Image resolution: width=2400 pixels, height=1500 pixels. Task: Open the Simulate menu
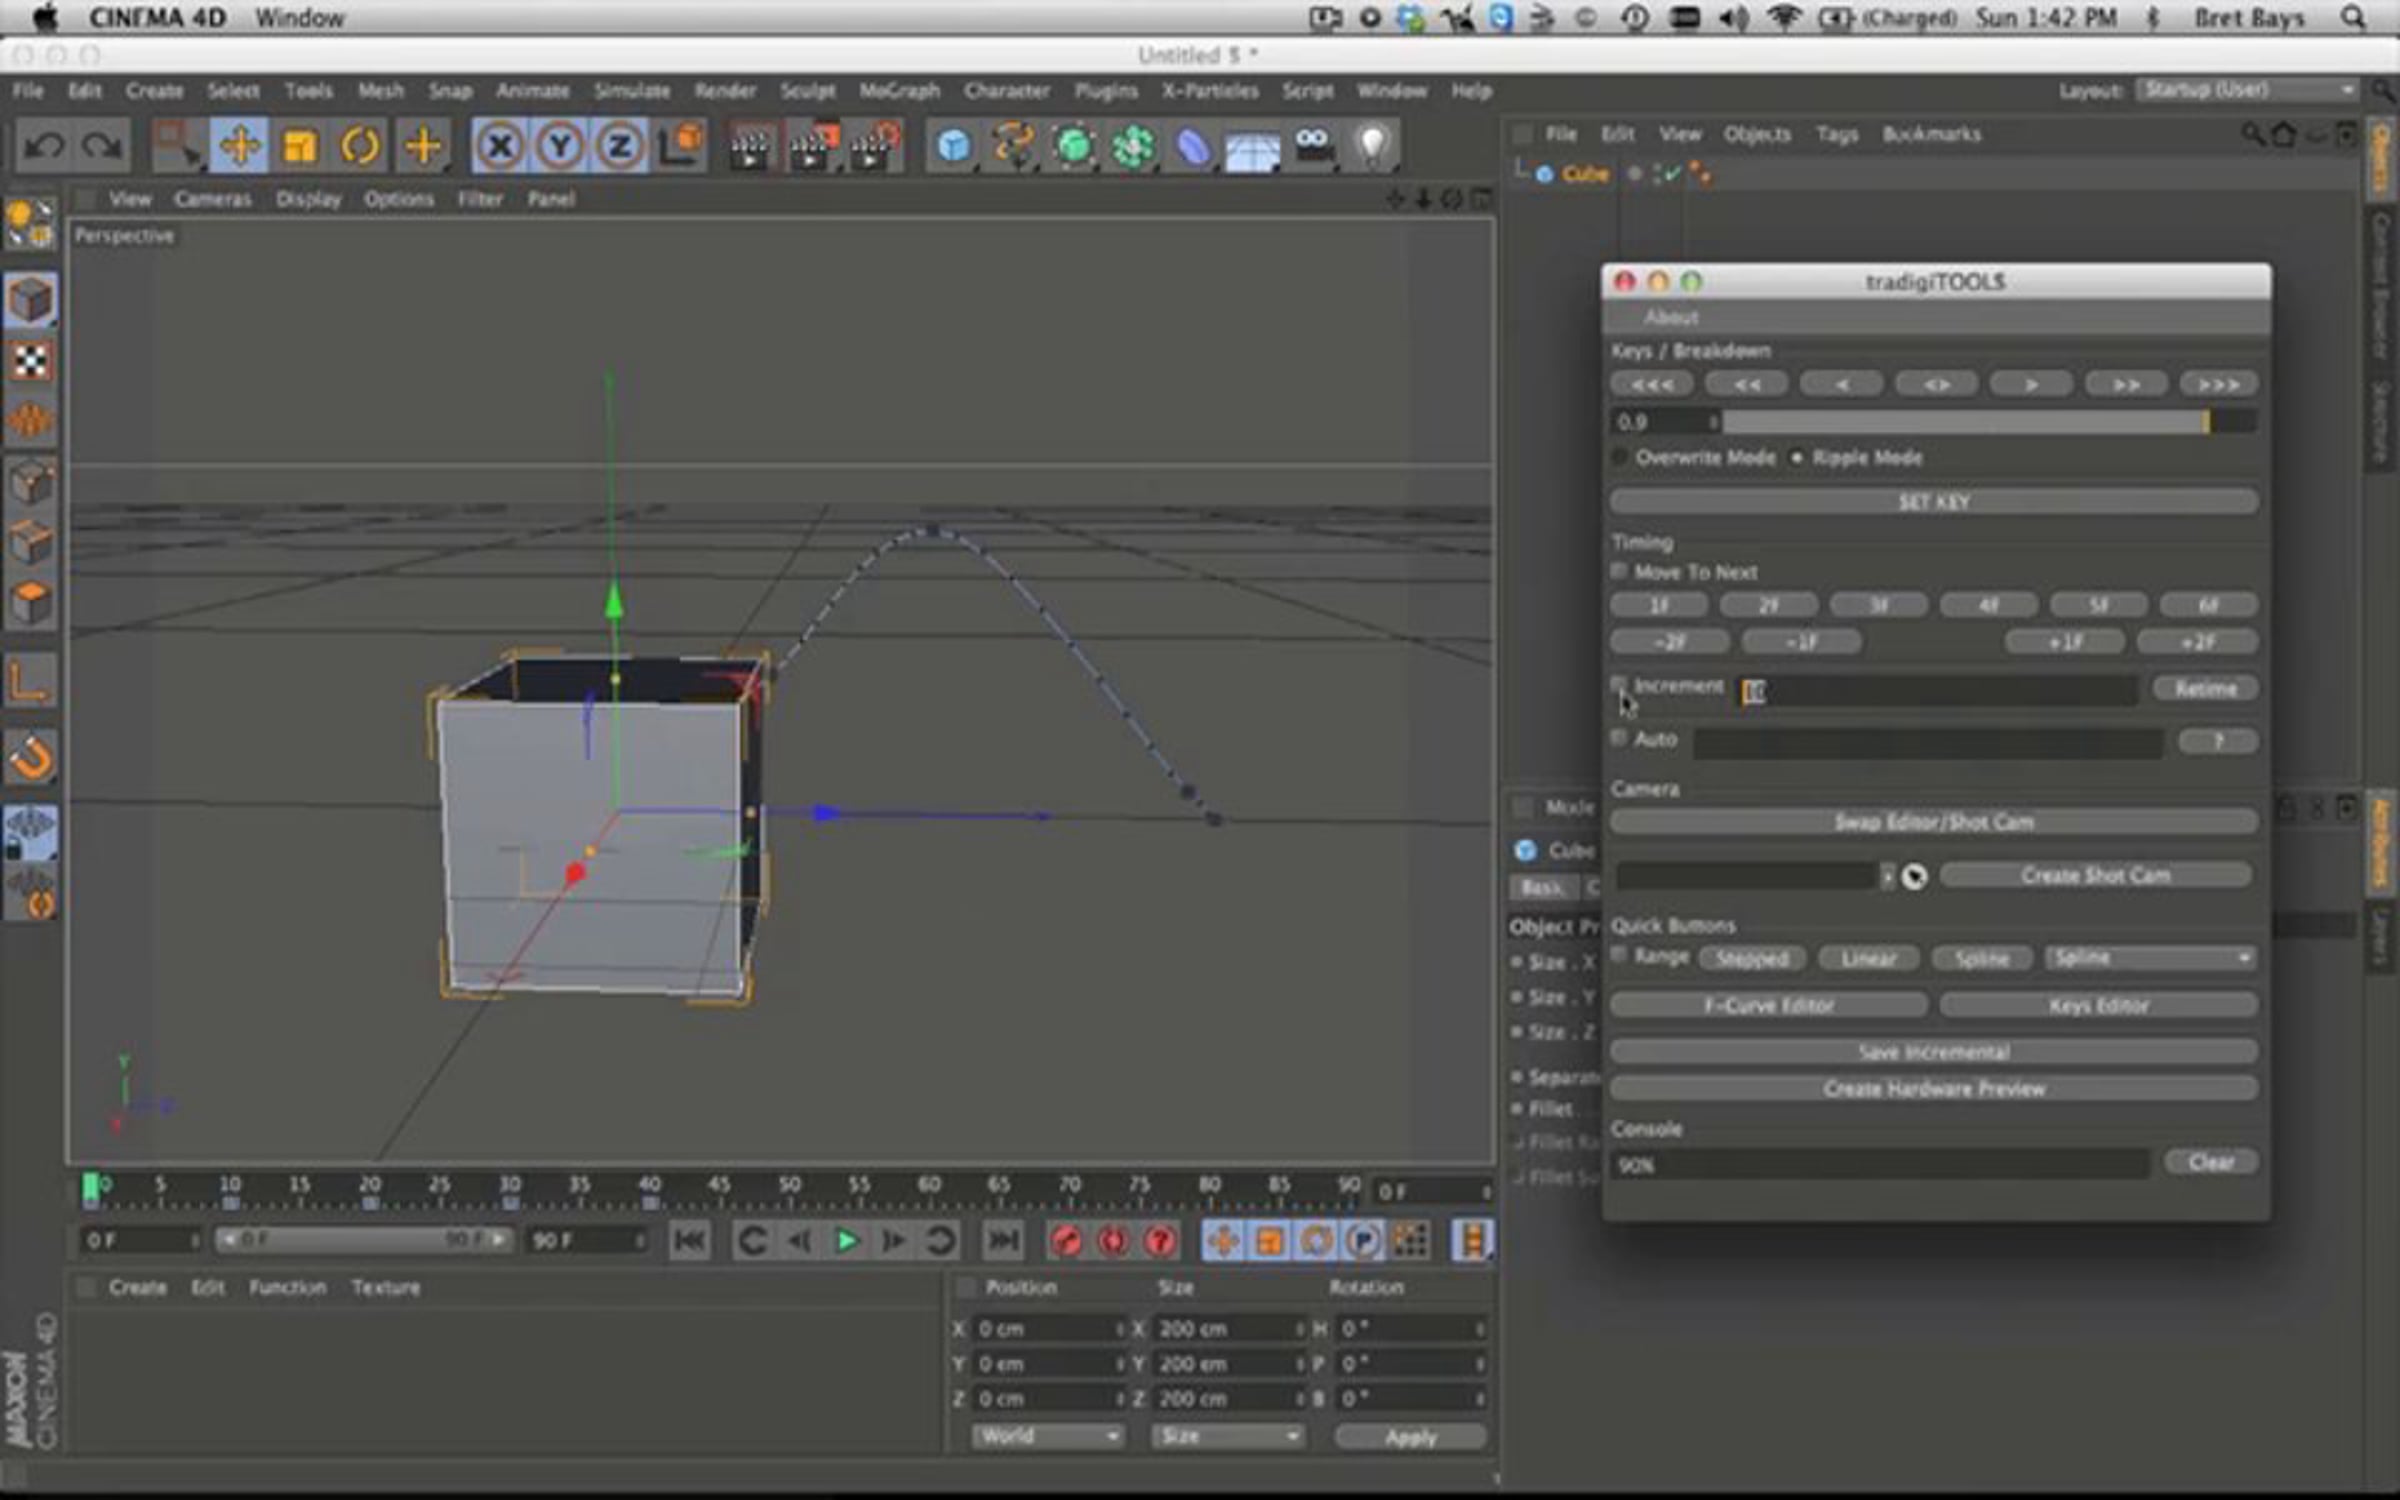(632, 91)
